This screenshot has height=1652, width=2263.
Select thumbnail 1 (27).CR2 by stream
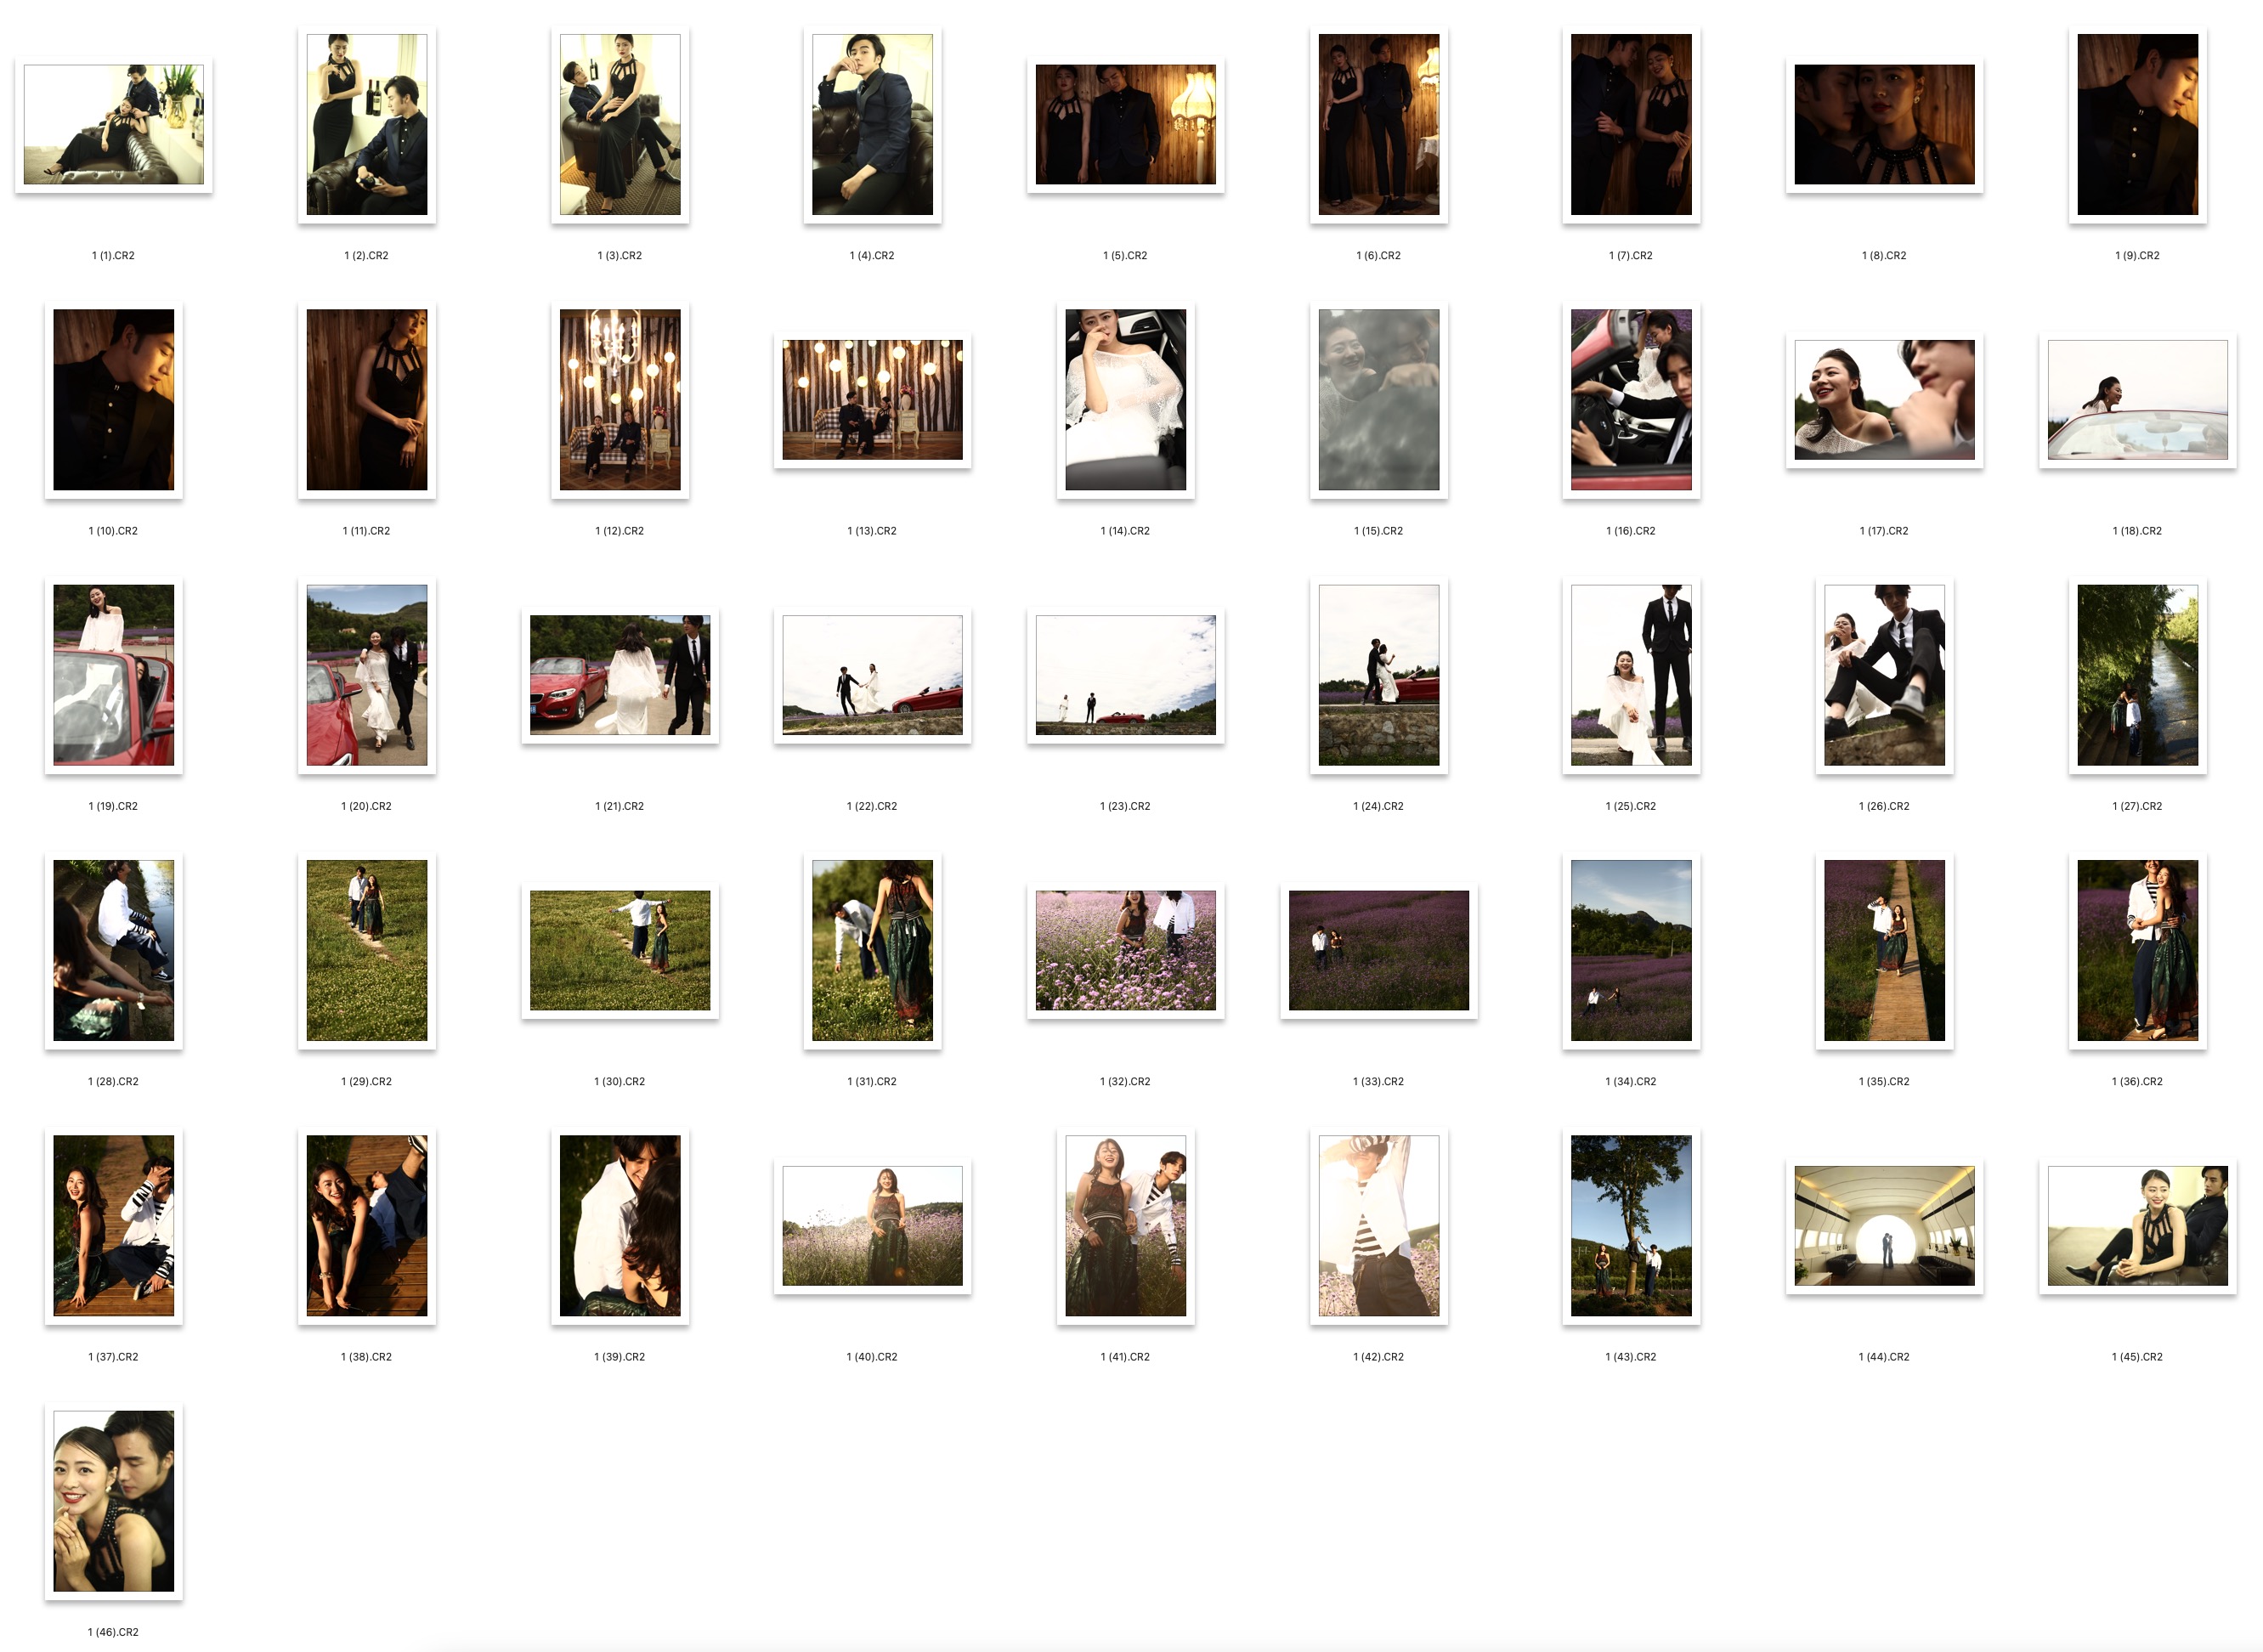(2137, 674)
